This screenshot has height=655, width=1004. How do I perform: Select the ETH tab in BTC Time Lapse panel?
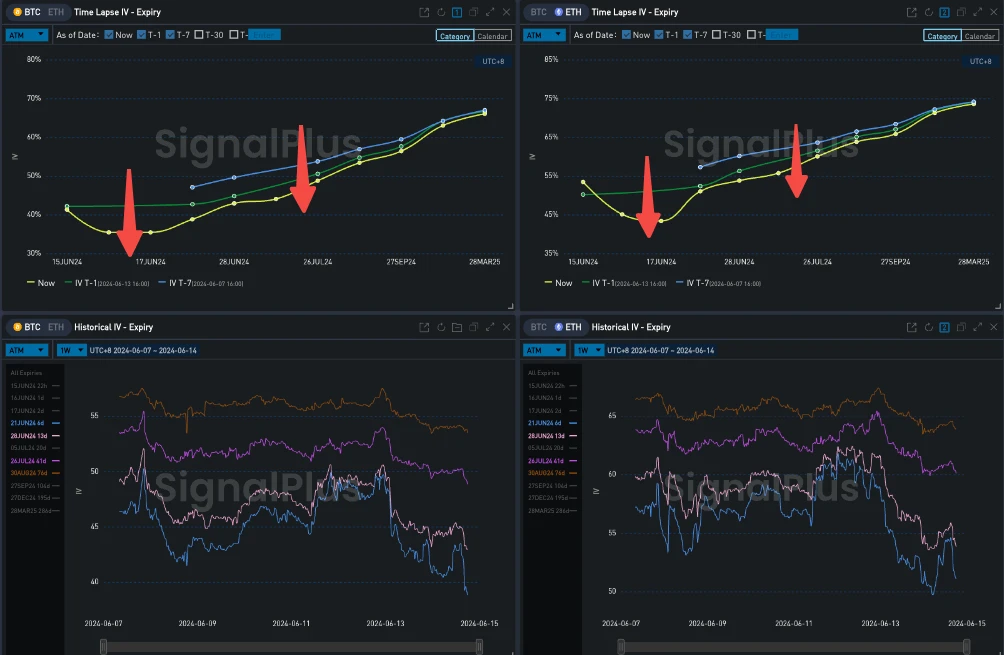tap(55, 12)
